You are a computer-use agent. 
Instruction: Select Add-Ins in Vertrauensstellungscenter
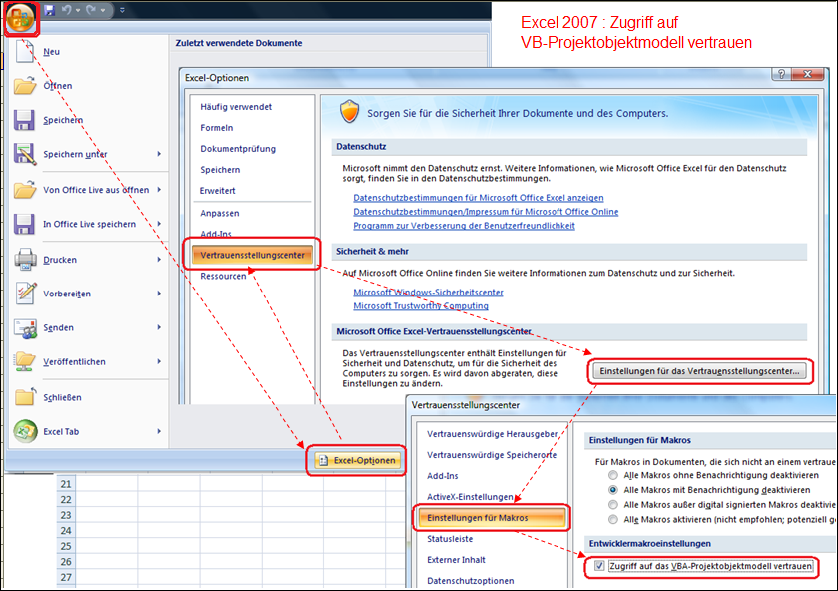pos(443,476)
